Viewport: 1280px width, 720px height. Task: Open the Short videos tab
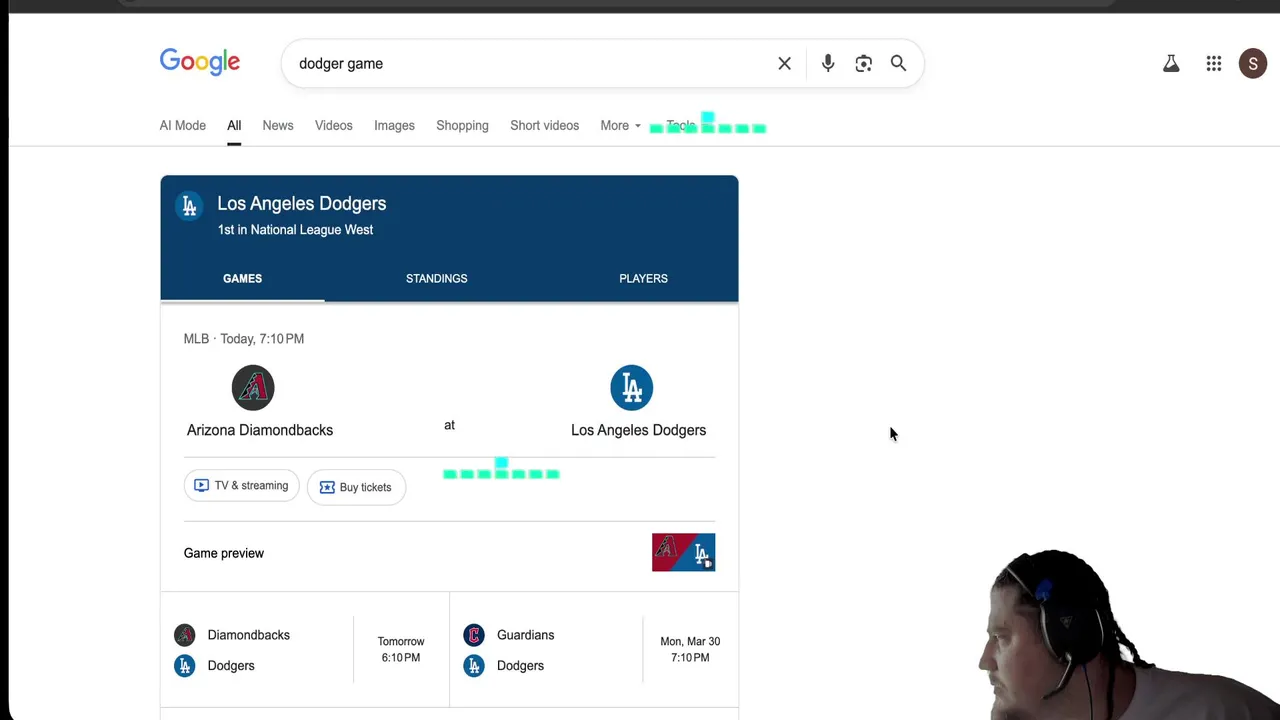coord(545,126)
